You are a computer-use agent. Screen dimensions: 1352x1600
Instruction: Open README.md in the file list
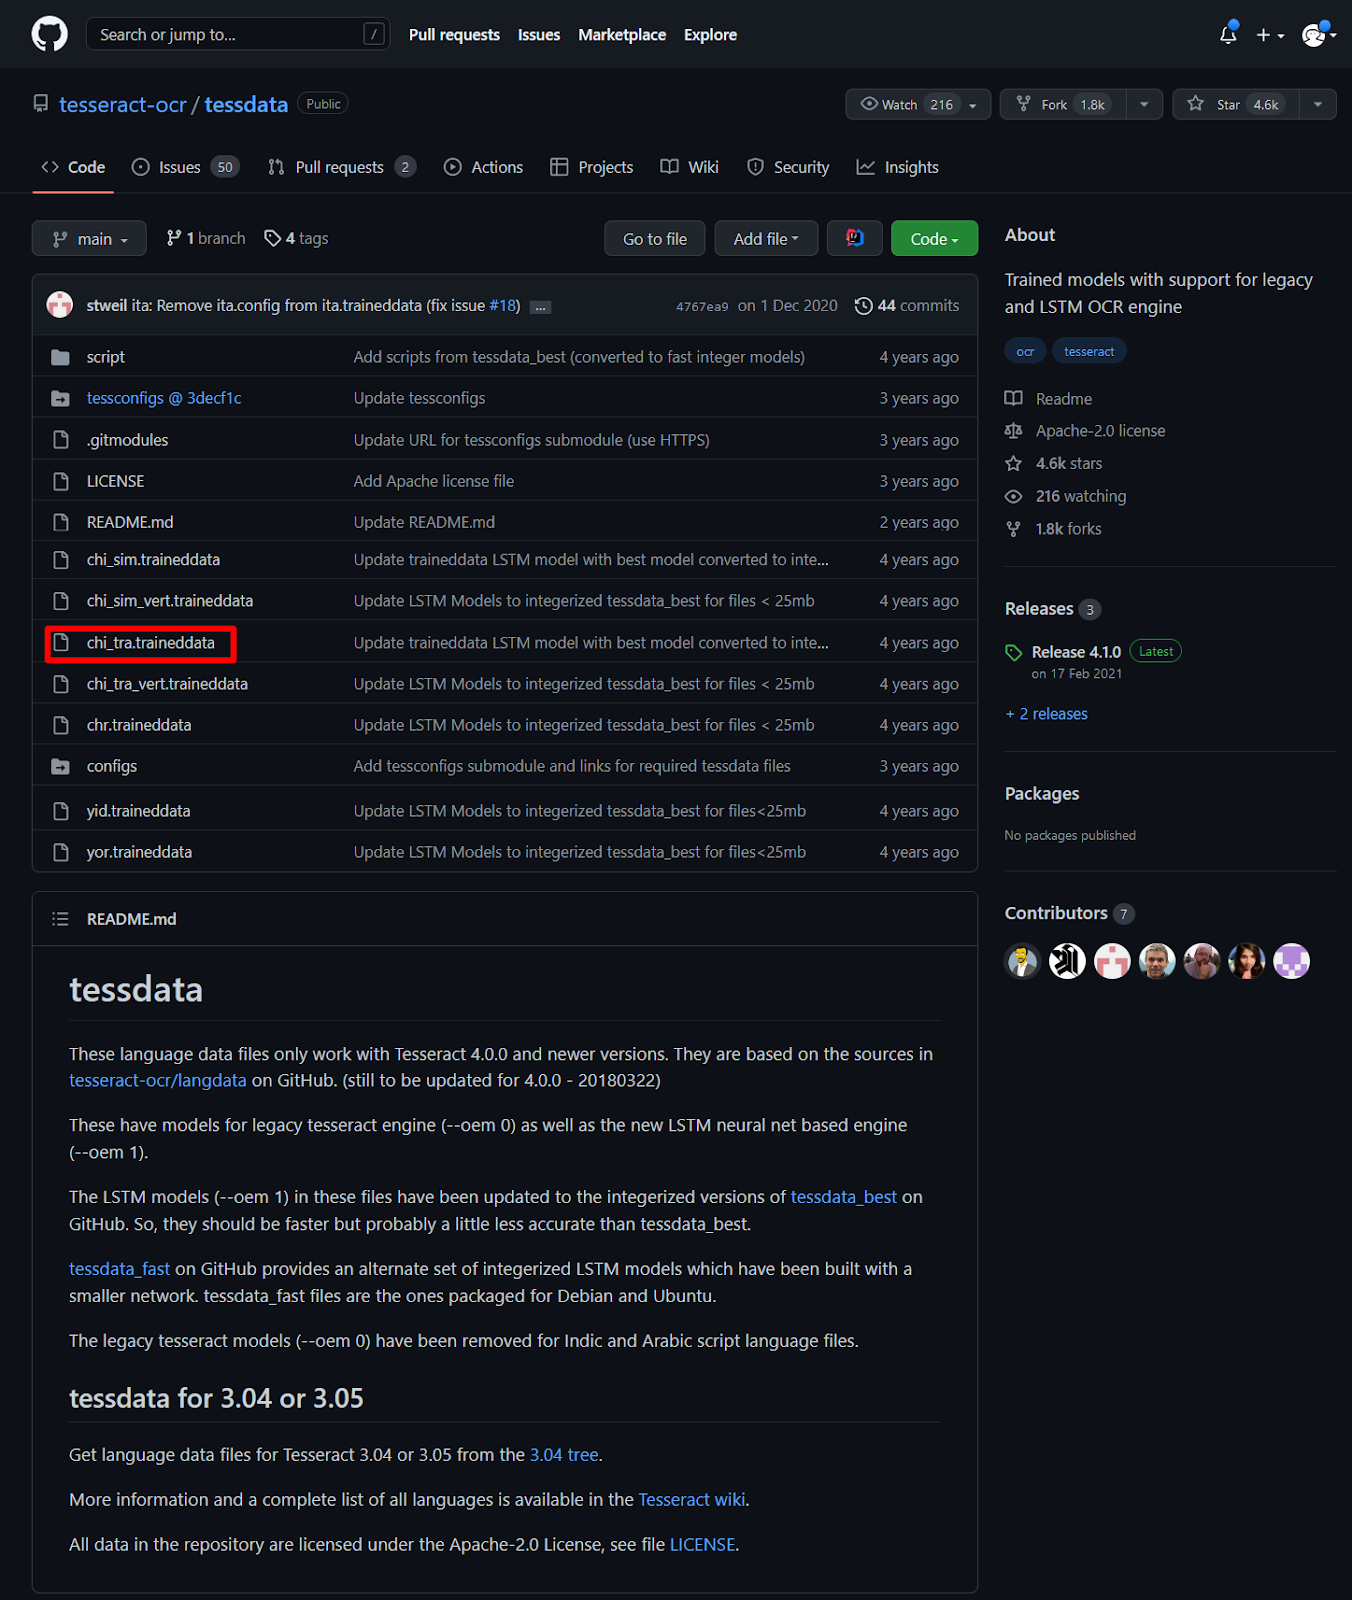[x=130, y=522]
